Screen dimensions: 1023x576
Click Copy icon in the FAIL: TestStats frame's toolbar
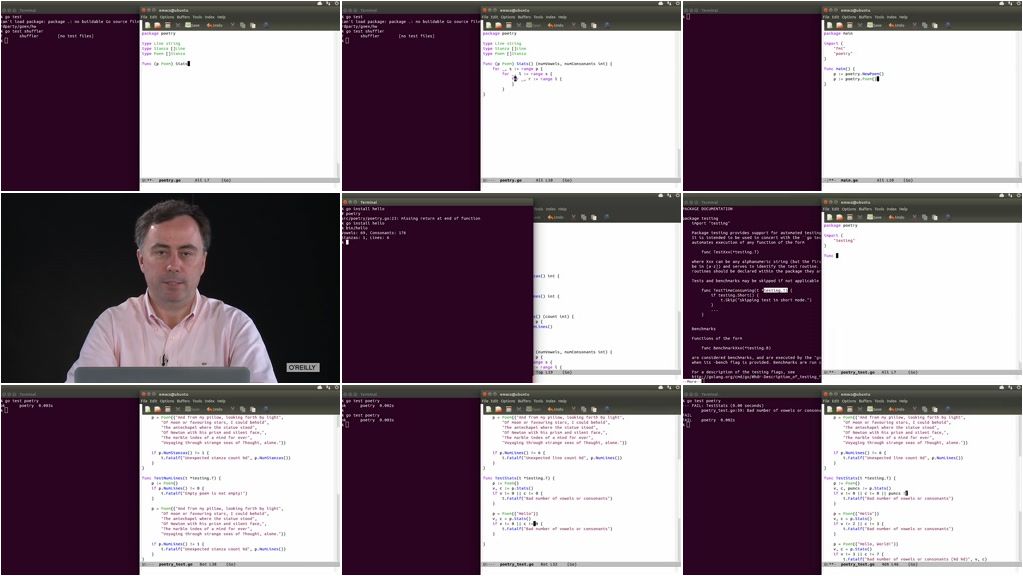click(924, 410)
